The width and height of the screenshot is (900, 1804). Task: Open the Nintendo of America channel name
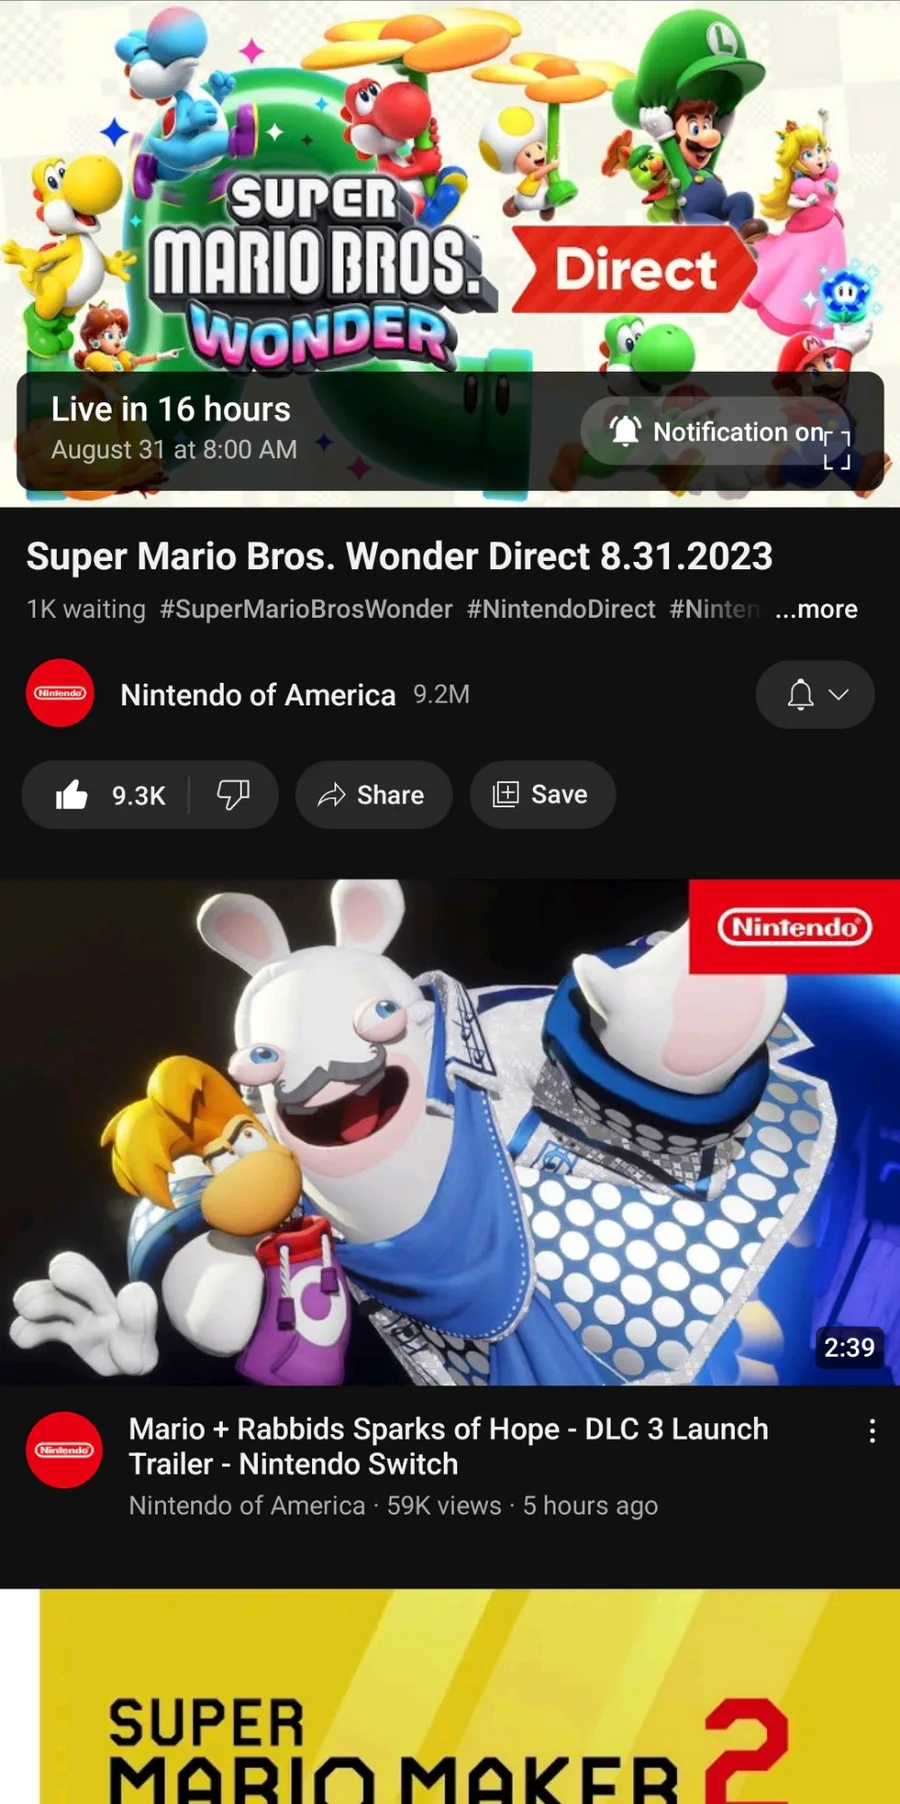click(258, 695)
